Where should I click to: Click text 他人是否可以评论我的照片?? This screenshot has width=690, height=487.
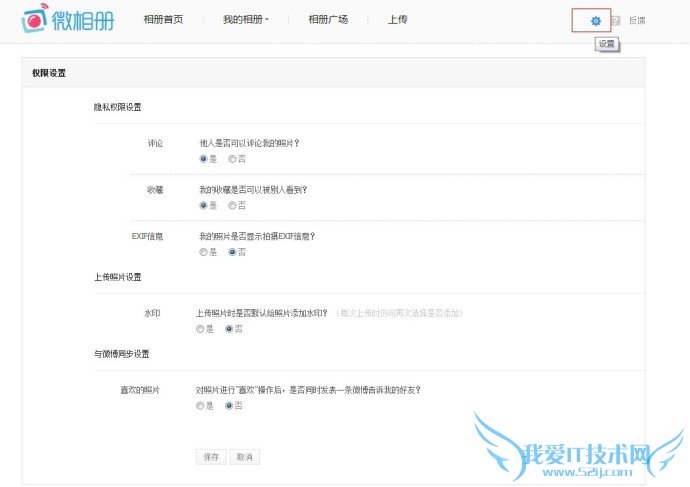(x=249, y=143)
